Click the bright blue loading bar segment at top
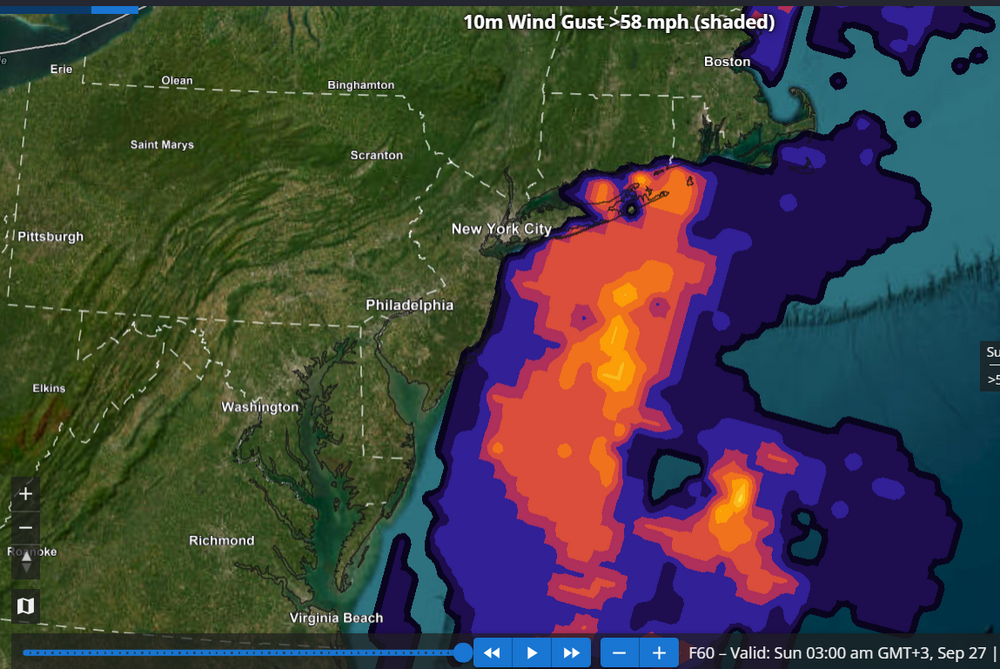 point(115,10)
